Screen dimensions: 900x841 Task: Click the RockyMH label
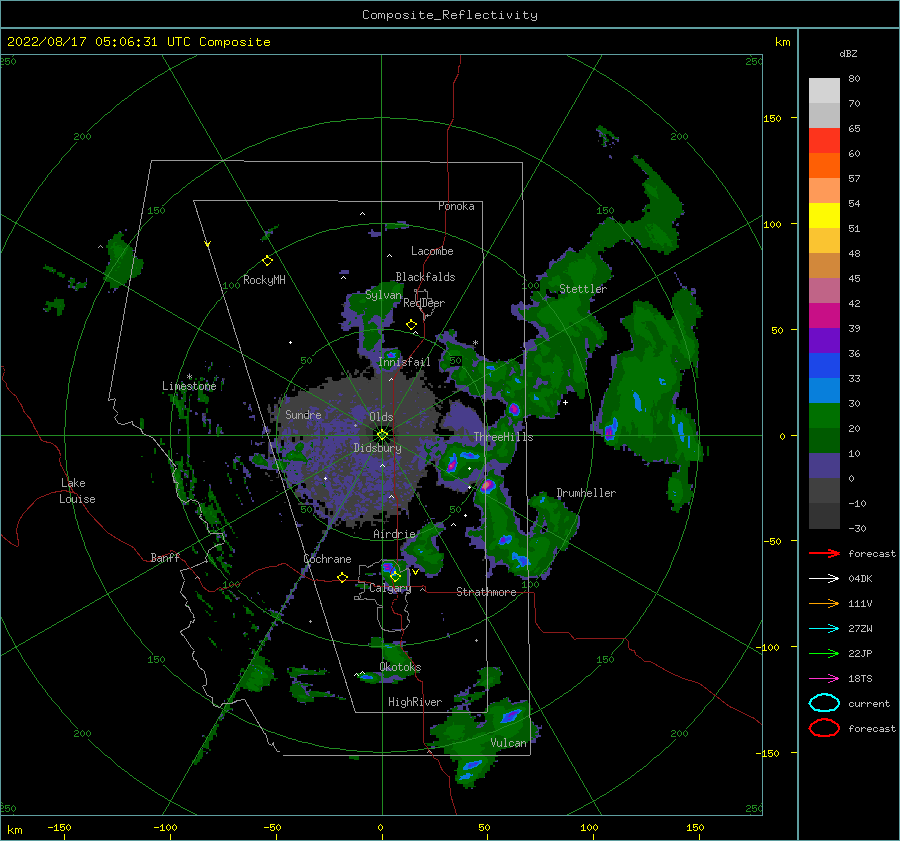264,280
